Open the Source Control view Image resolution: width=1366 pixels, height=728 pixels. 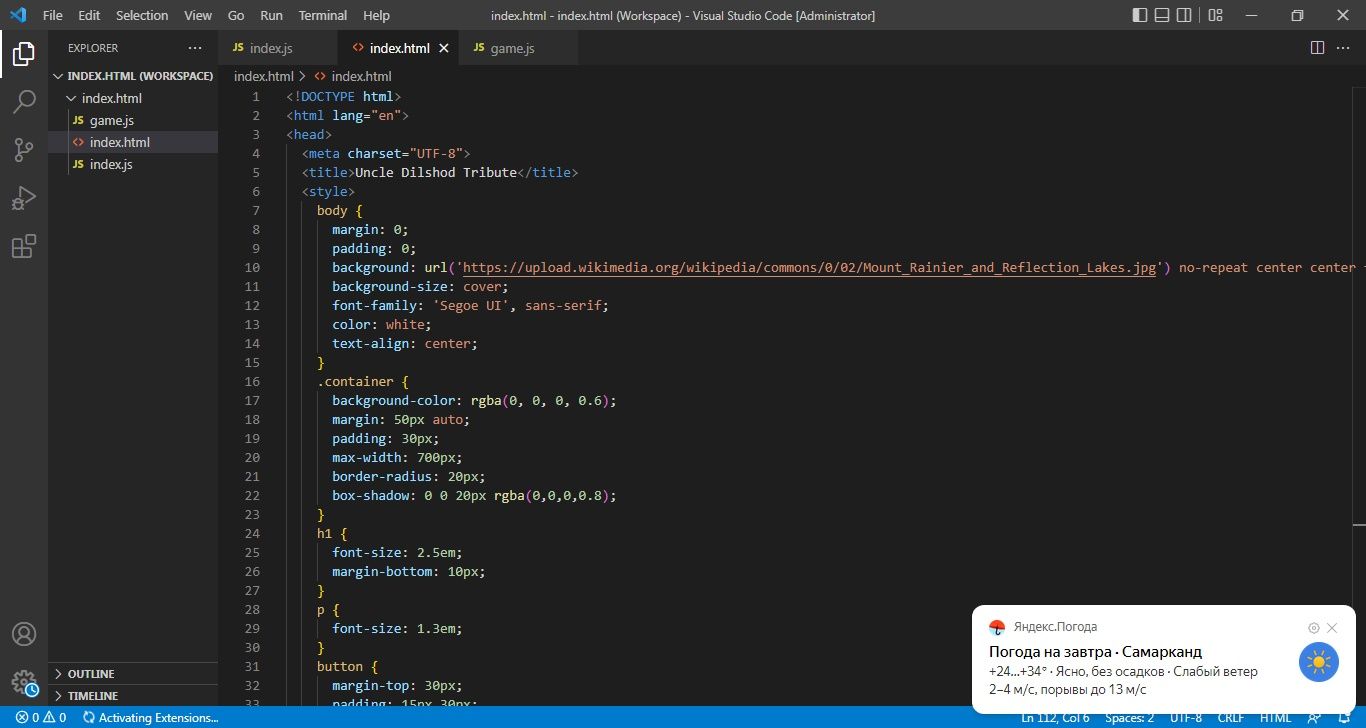click(24, 150)
